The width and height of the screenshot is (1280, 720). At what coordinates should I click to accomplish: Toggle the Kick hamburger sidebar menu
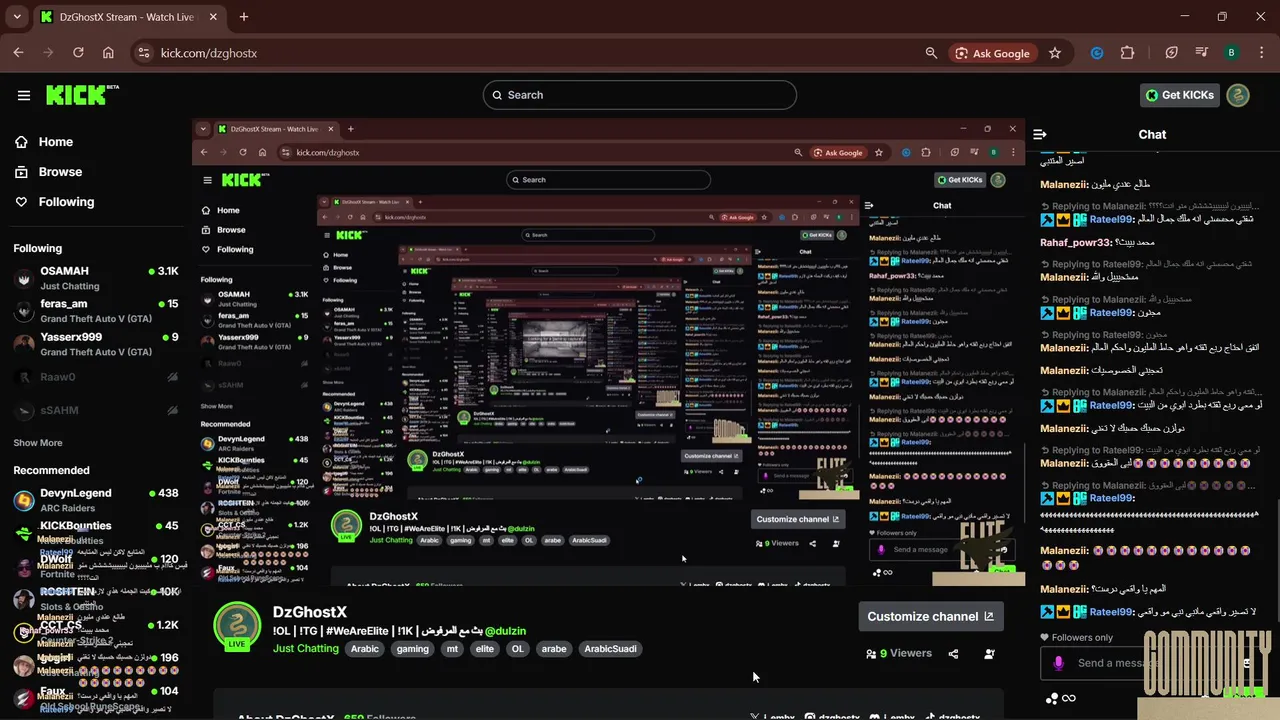[24, 95]
